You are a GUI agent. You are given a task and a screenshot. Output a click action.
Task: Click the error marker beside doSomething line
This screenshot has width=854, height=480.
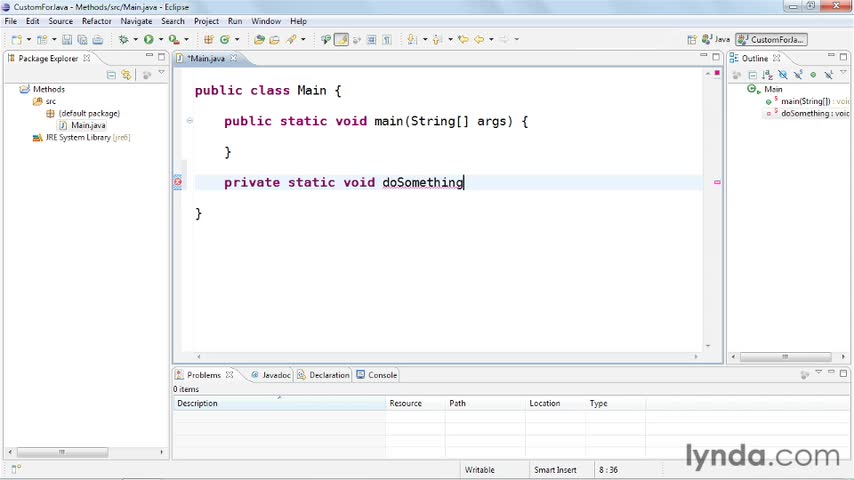(178, 182)
